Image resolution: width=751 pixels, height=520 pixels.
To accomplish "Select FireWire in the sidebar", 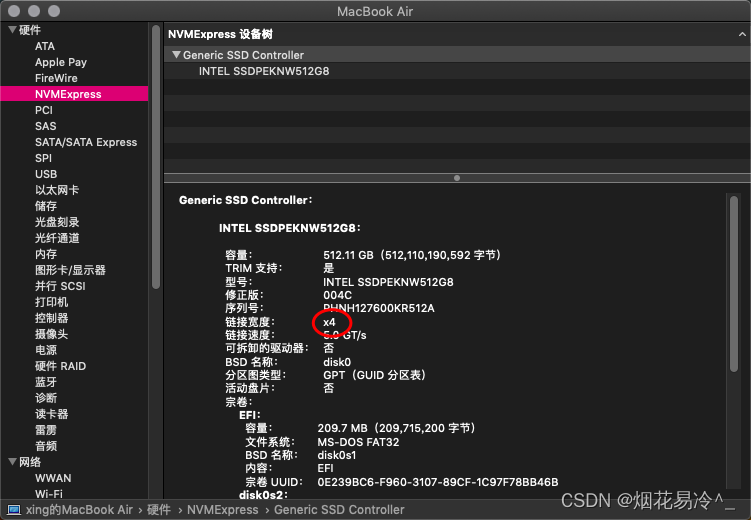I will click(x=56, y=78).
